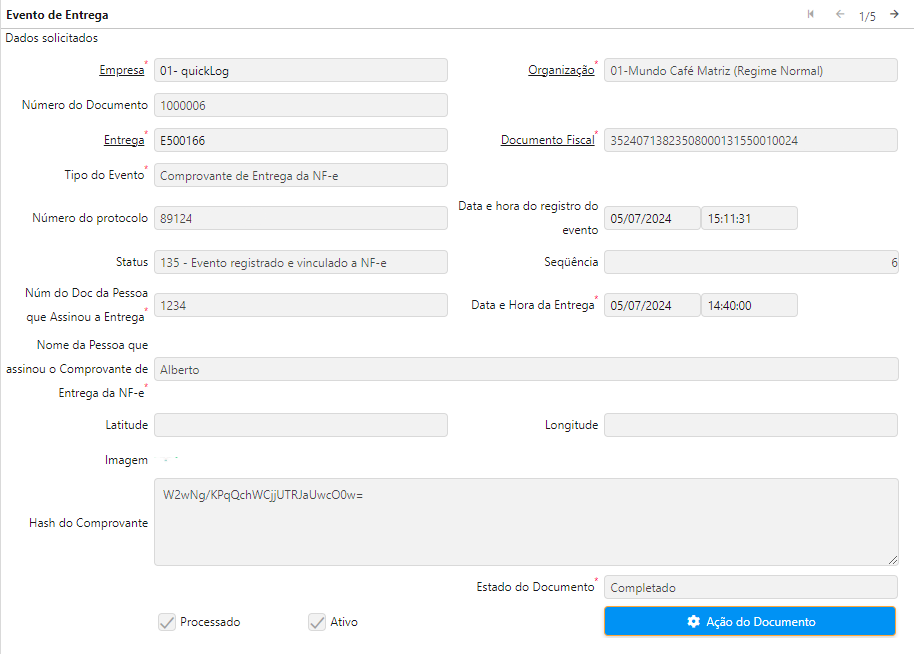Click inside the Hash do Comprovante text area
Image resolution: width=914 pixels, height=654 pixels.
click(x=526, y=522)
